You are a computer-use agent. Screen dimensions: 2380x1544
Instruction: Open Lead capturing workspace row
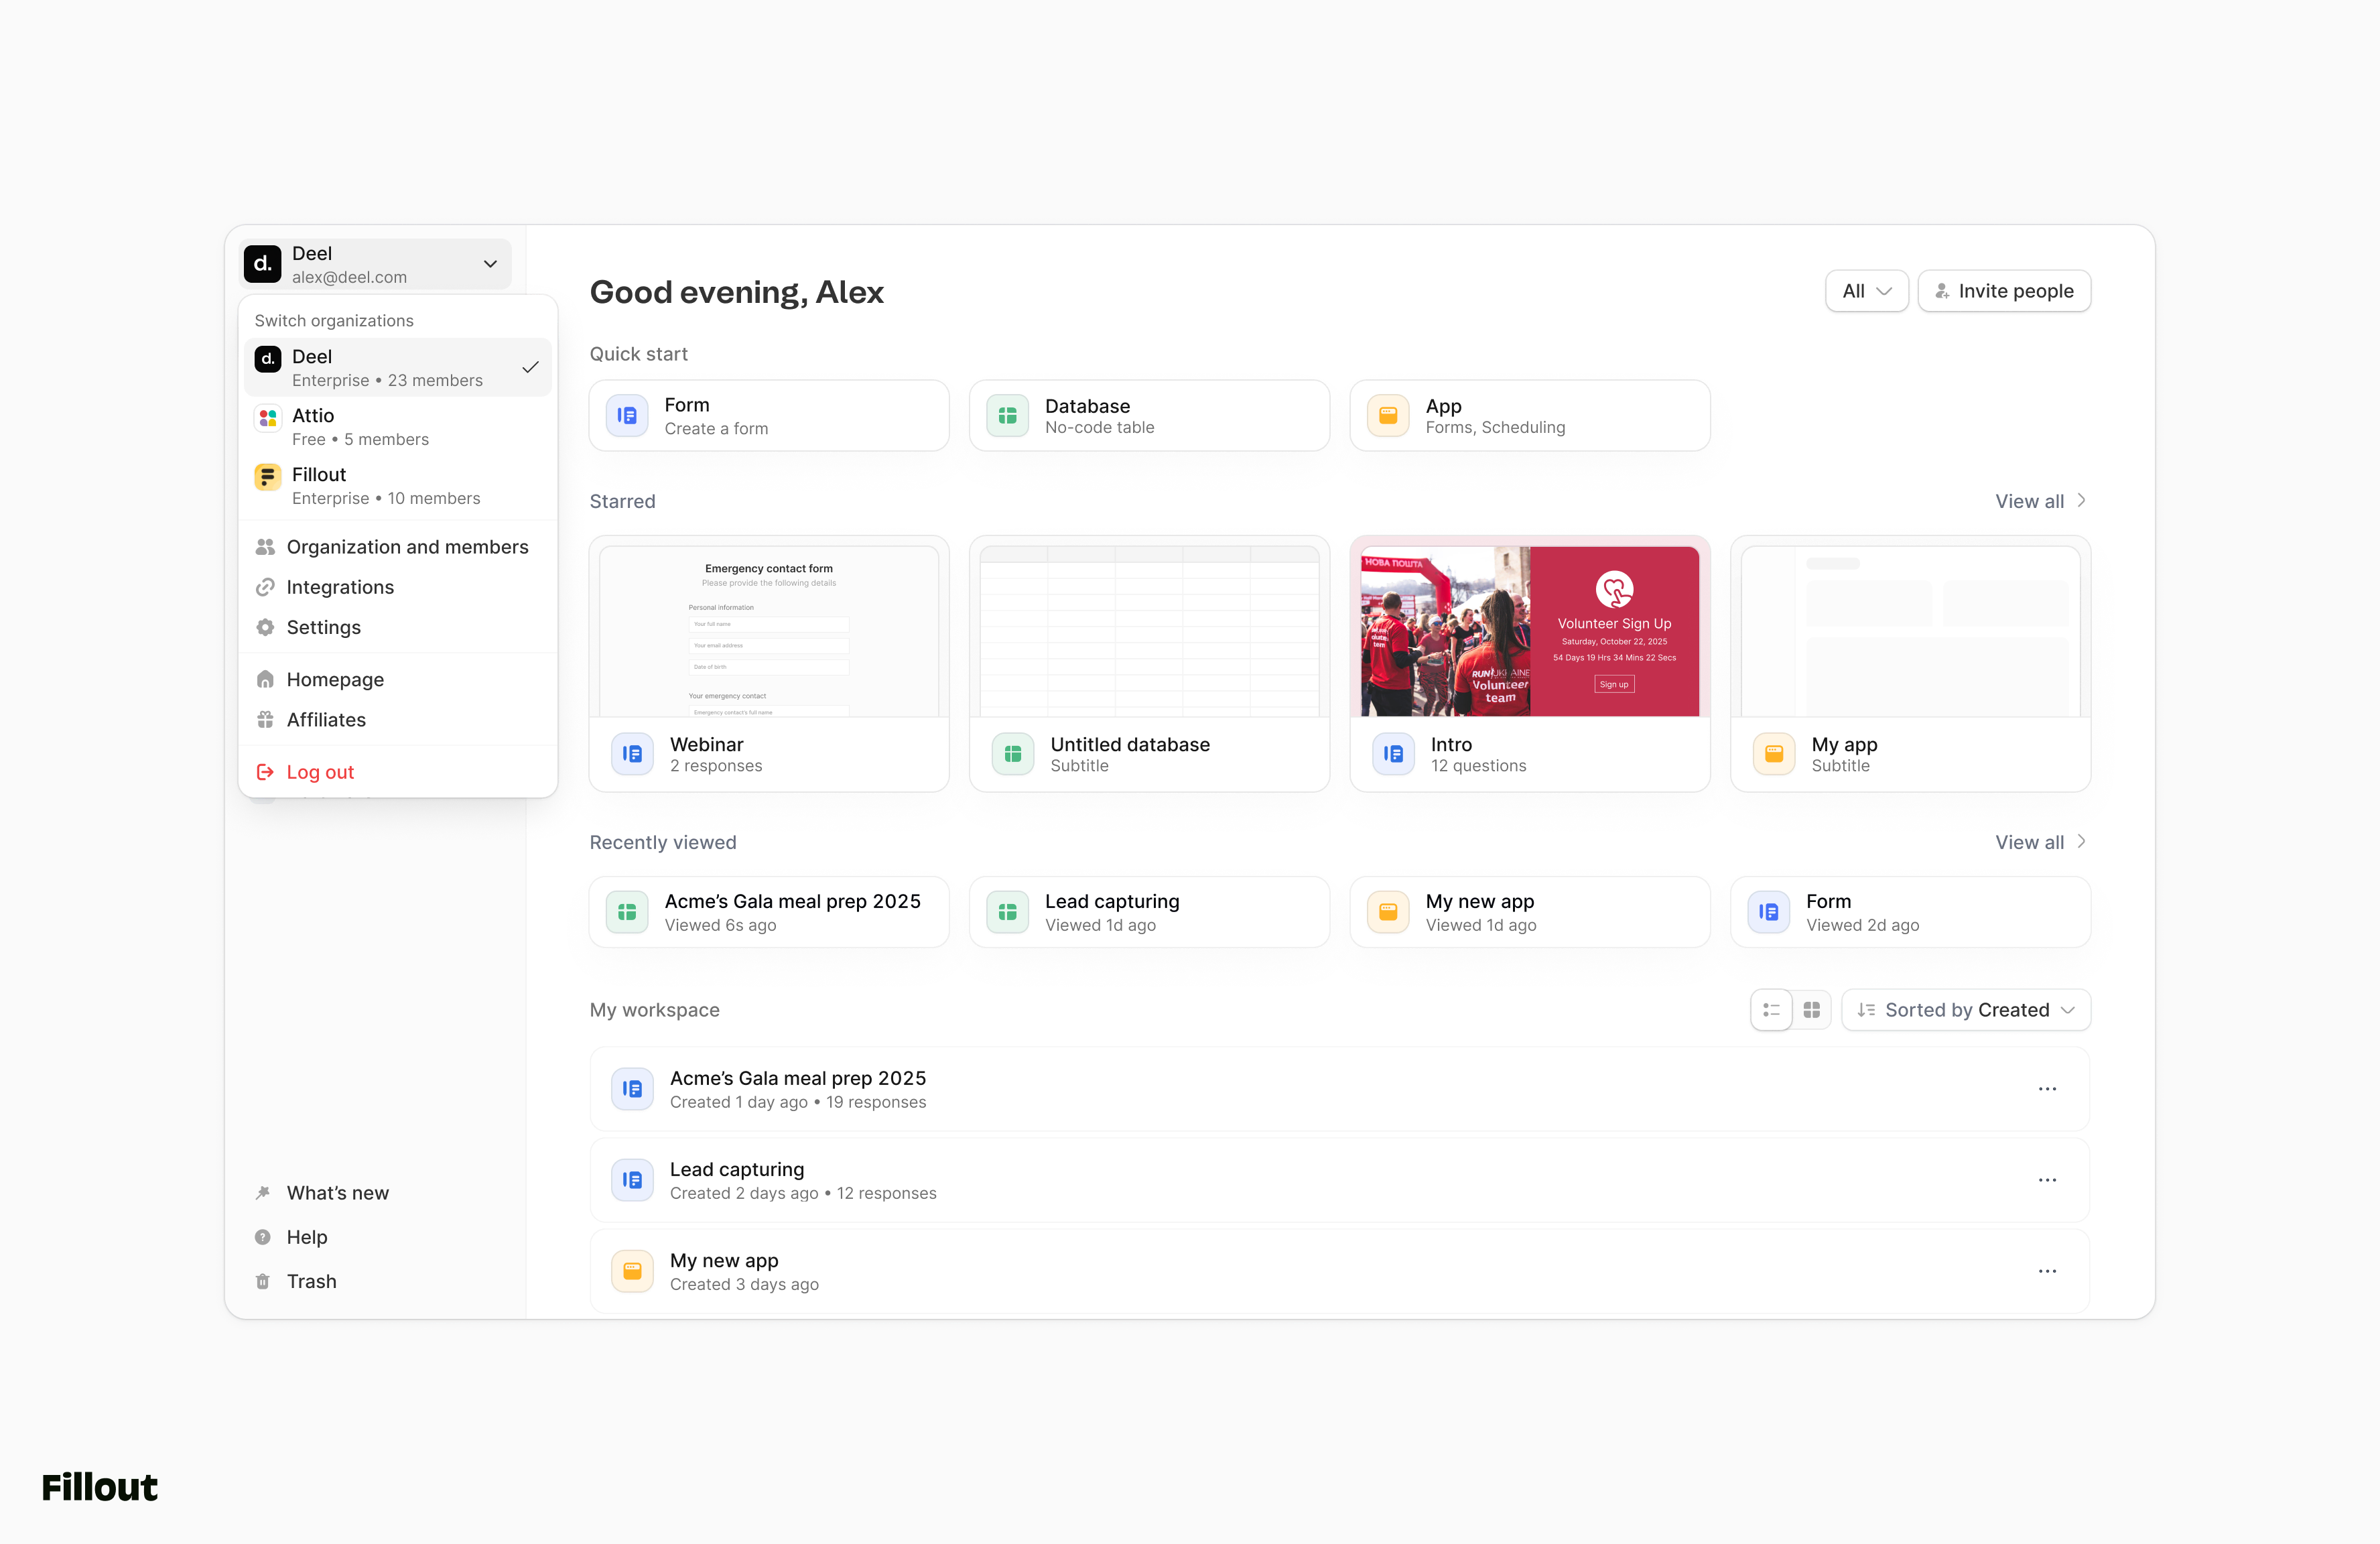1339,1180
